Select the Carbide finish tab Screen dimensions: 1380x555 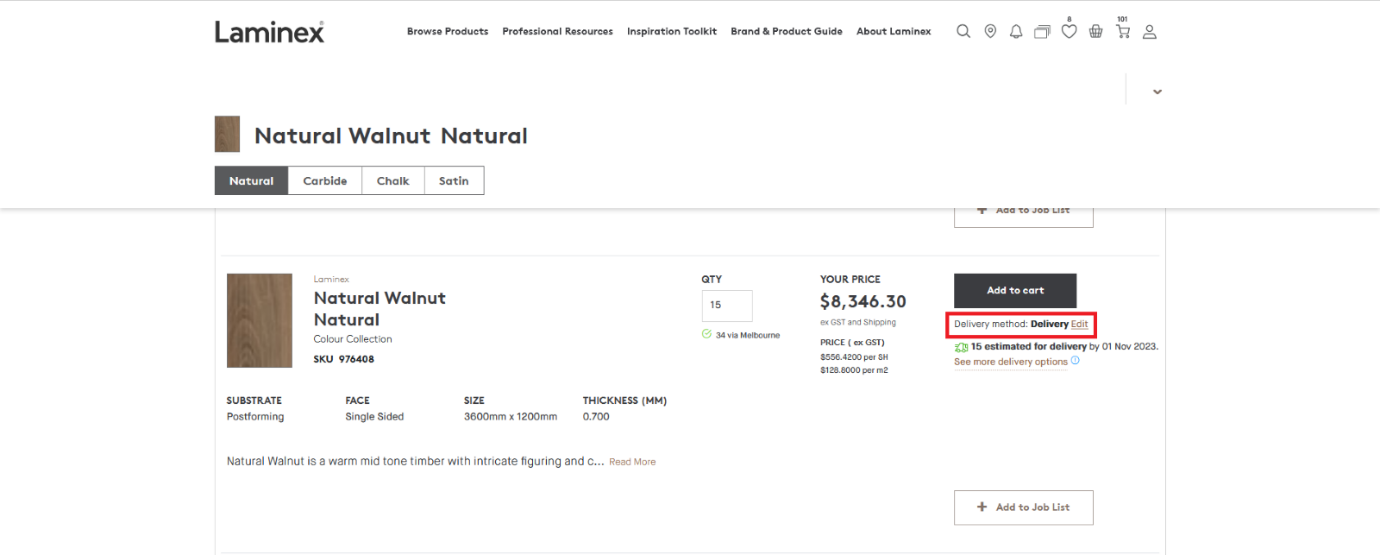tap(325, 181)
